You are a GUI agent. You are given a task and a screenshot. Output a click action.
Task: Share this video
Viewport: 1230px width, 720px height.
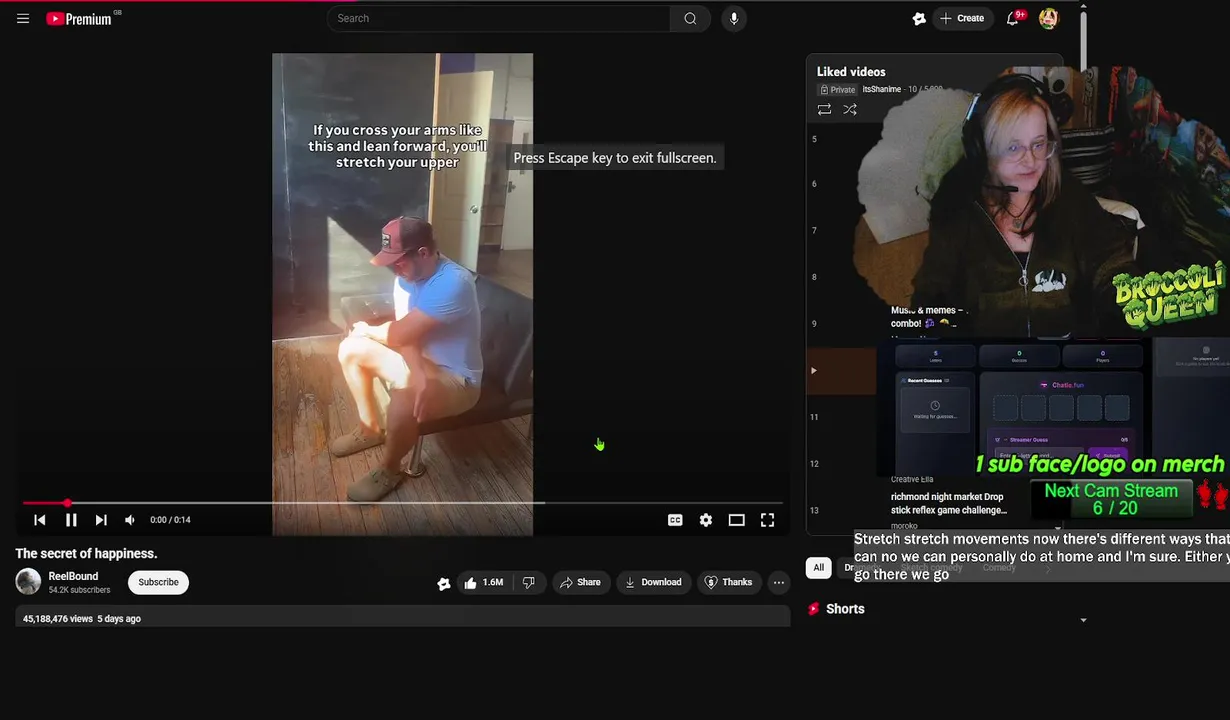[580, 582]
